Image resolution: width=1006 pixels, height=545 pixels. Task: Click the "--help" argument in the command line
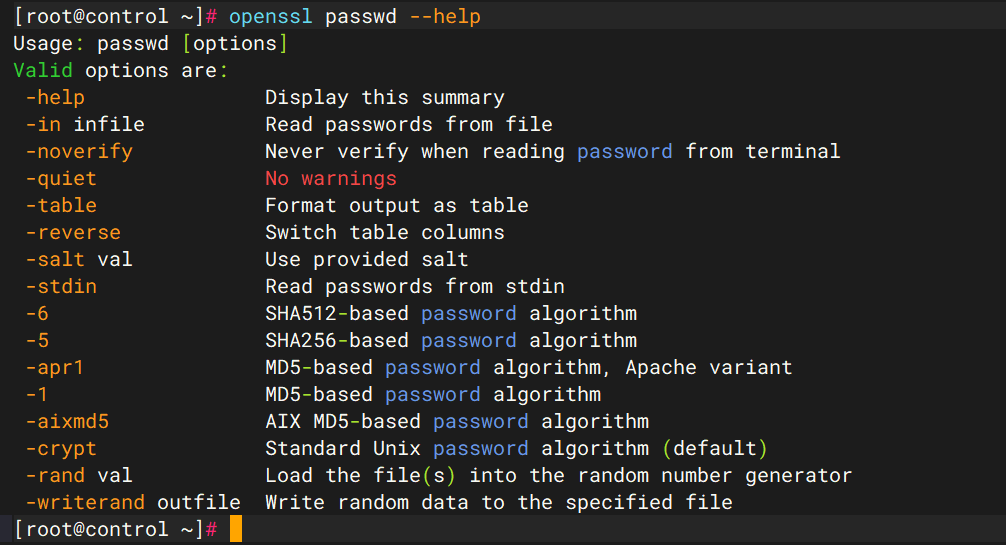[x=445, y=17]
